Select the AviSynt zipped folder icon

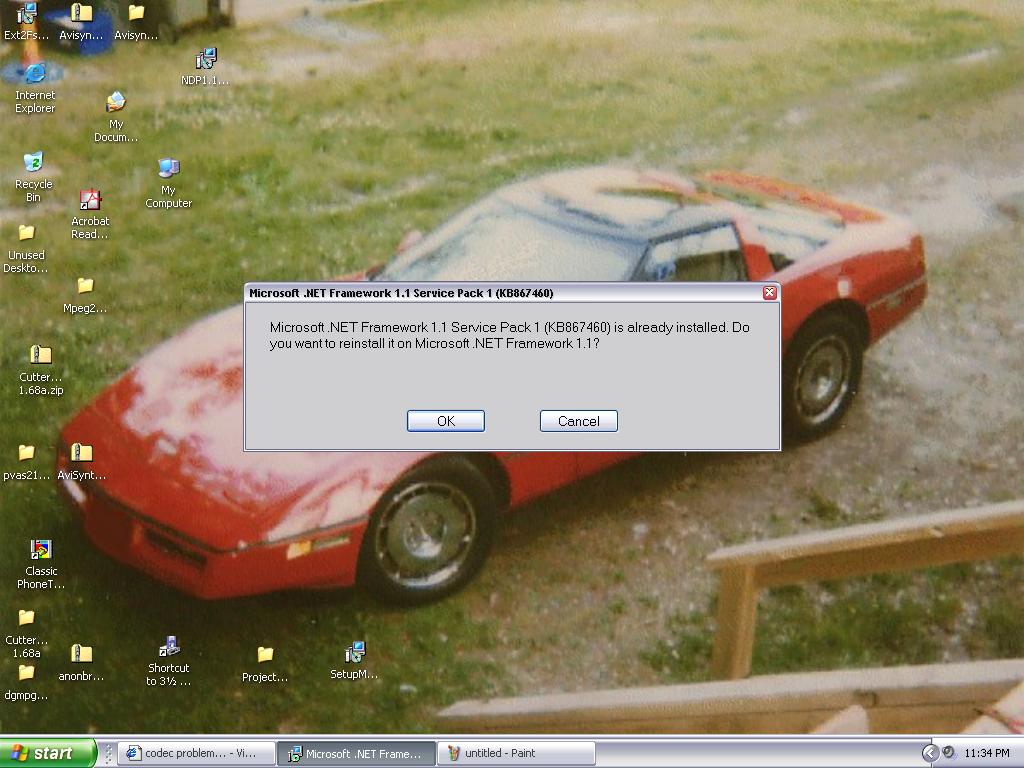tap(81, 462)
